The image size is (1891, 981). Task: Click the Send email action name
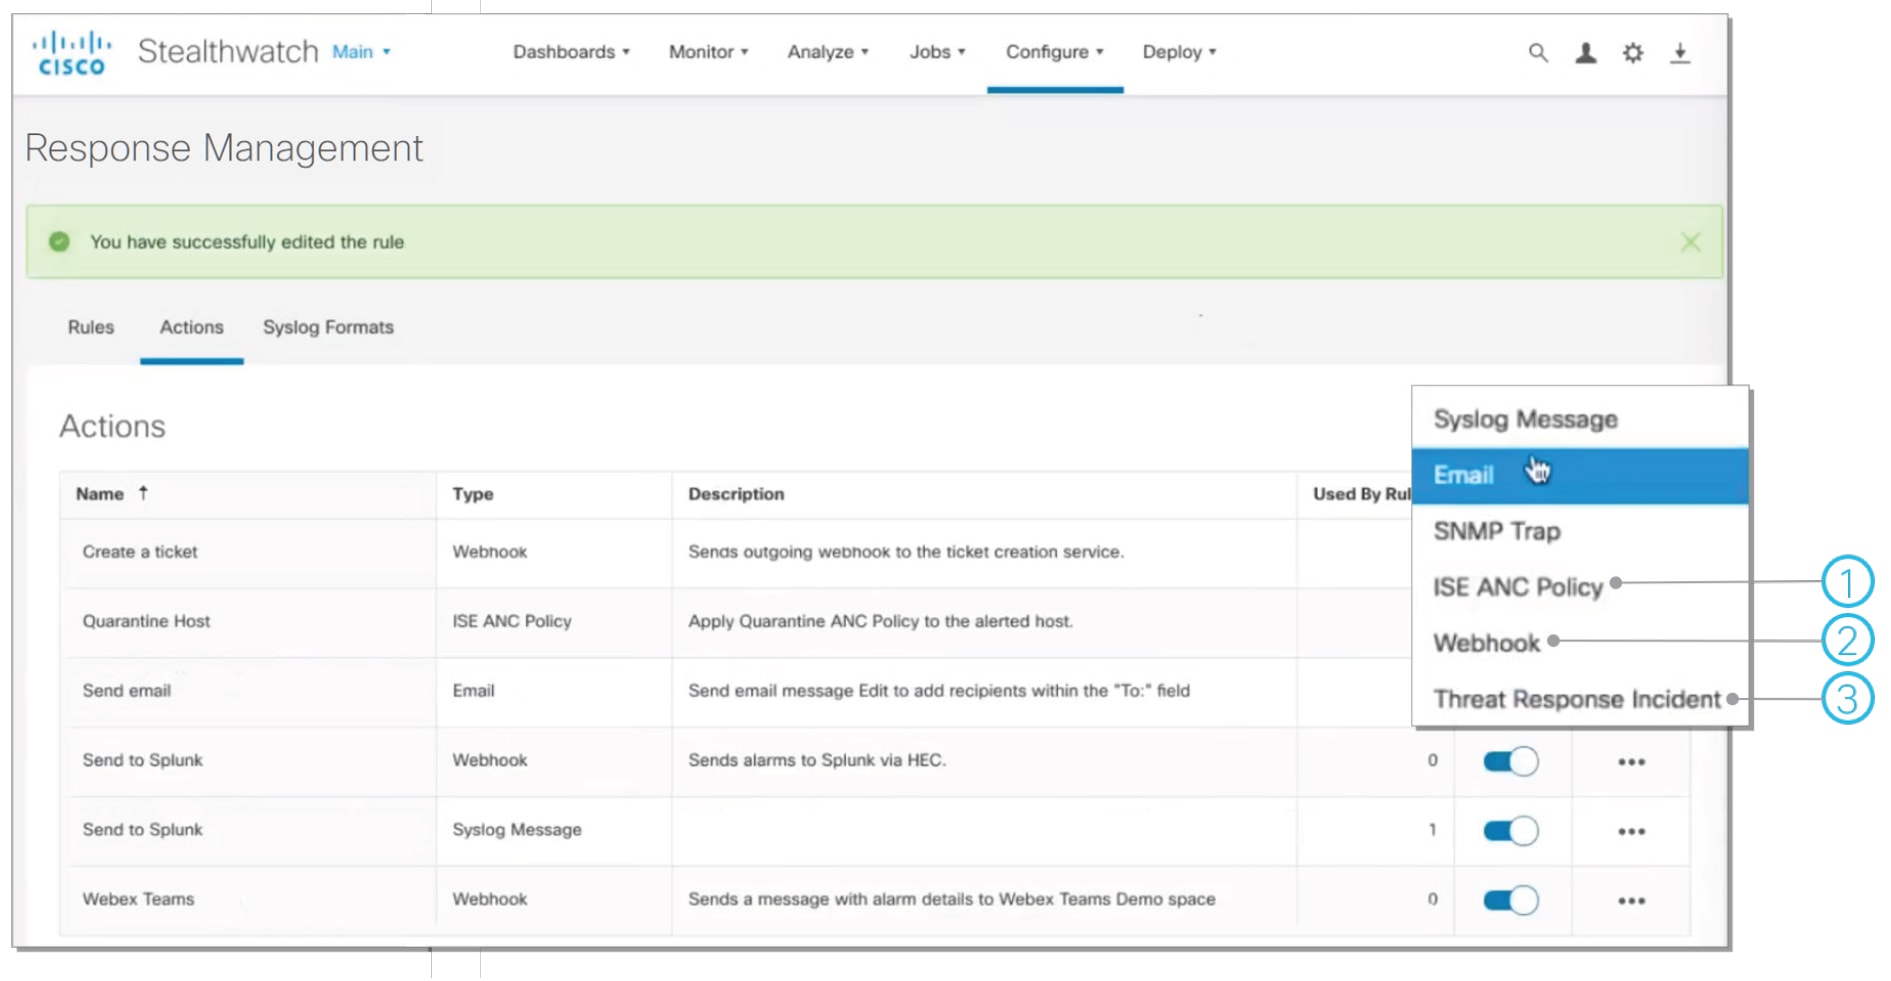pos(127,691)
